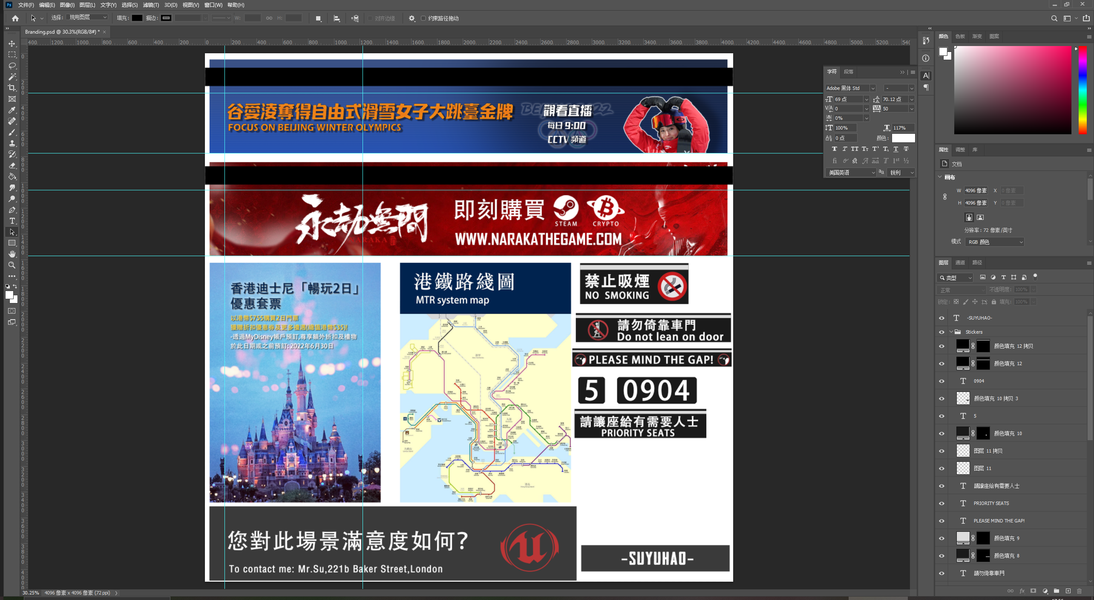Select the Rectangle shape tool

click(x=12, y=243)
